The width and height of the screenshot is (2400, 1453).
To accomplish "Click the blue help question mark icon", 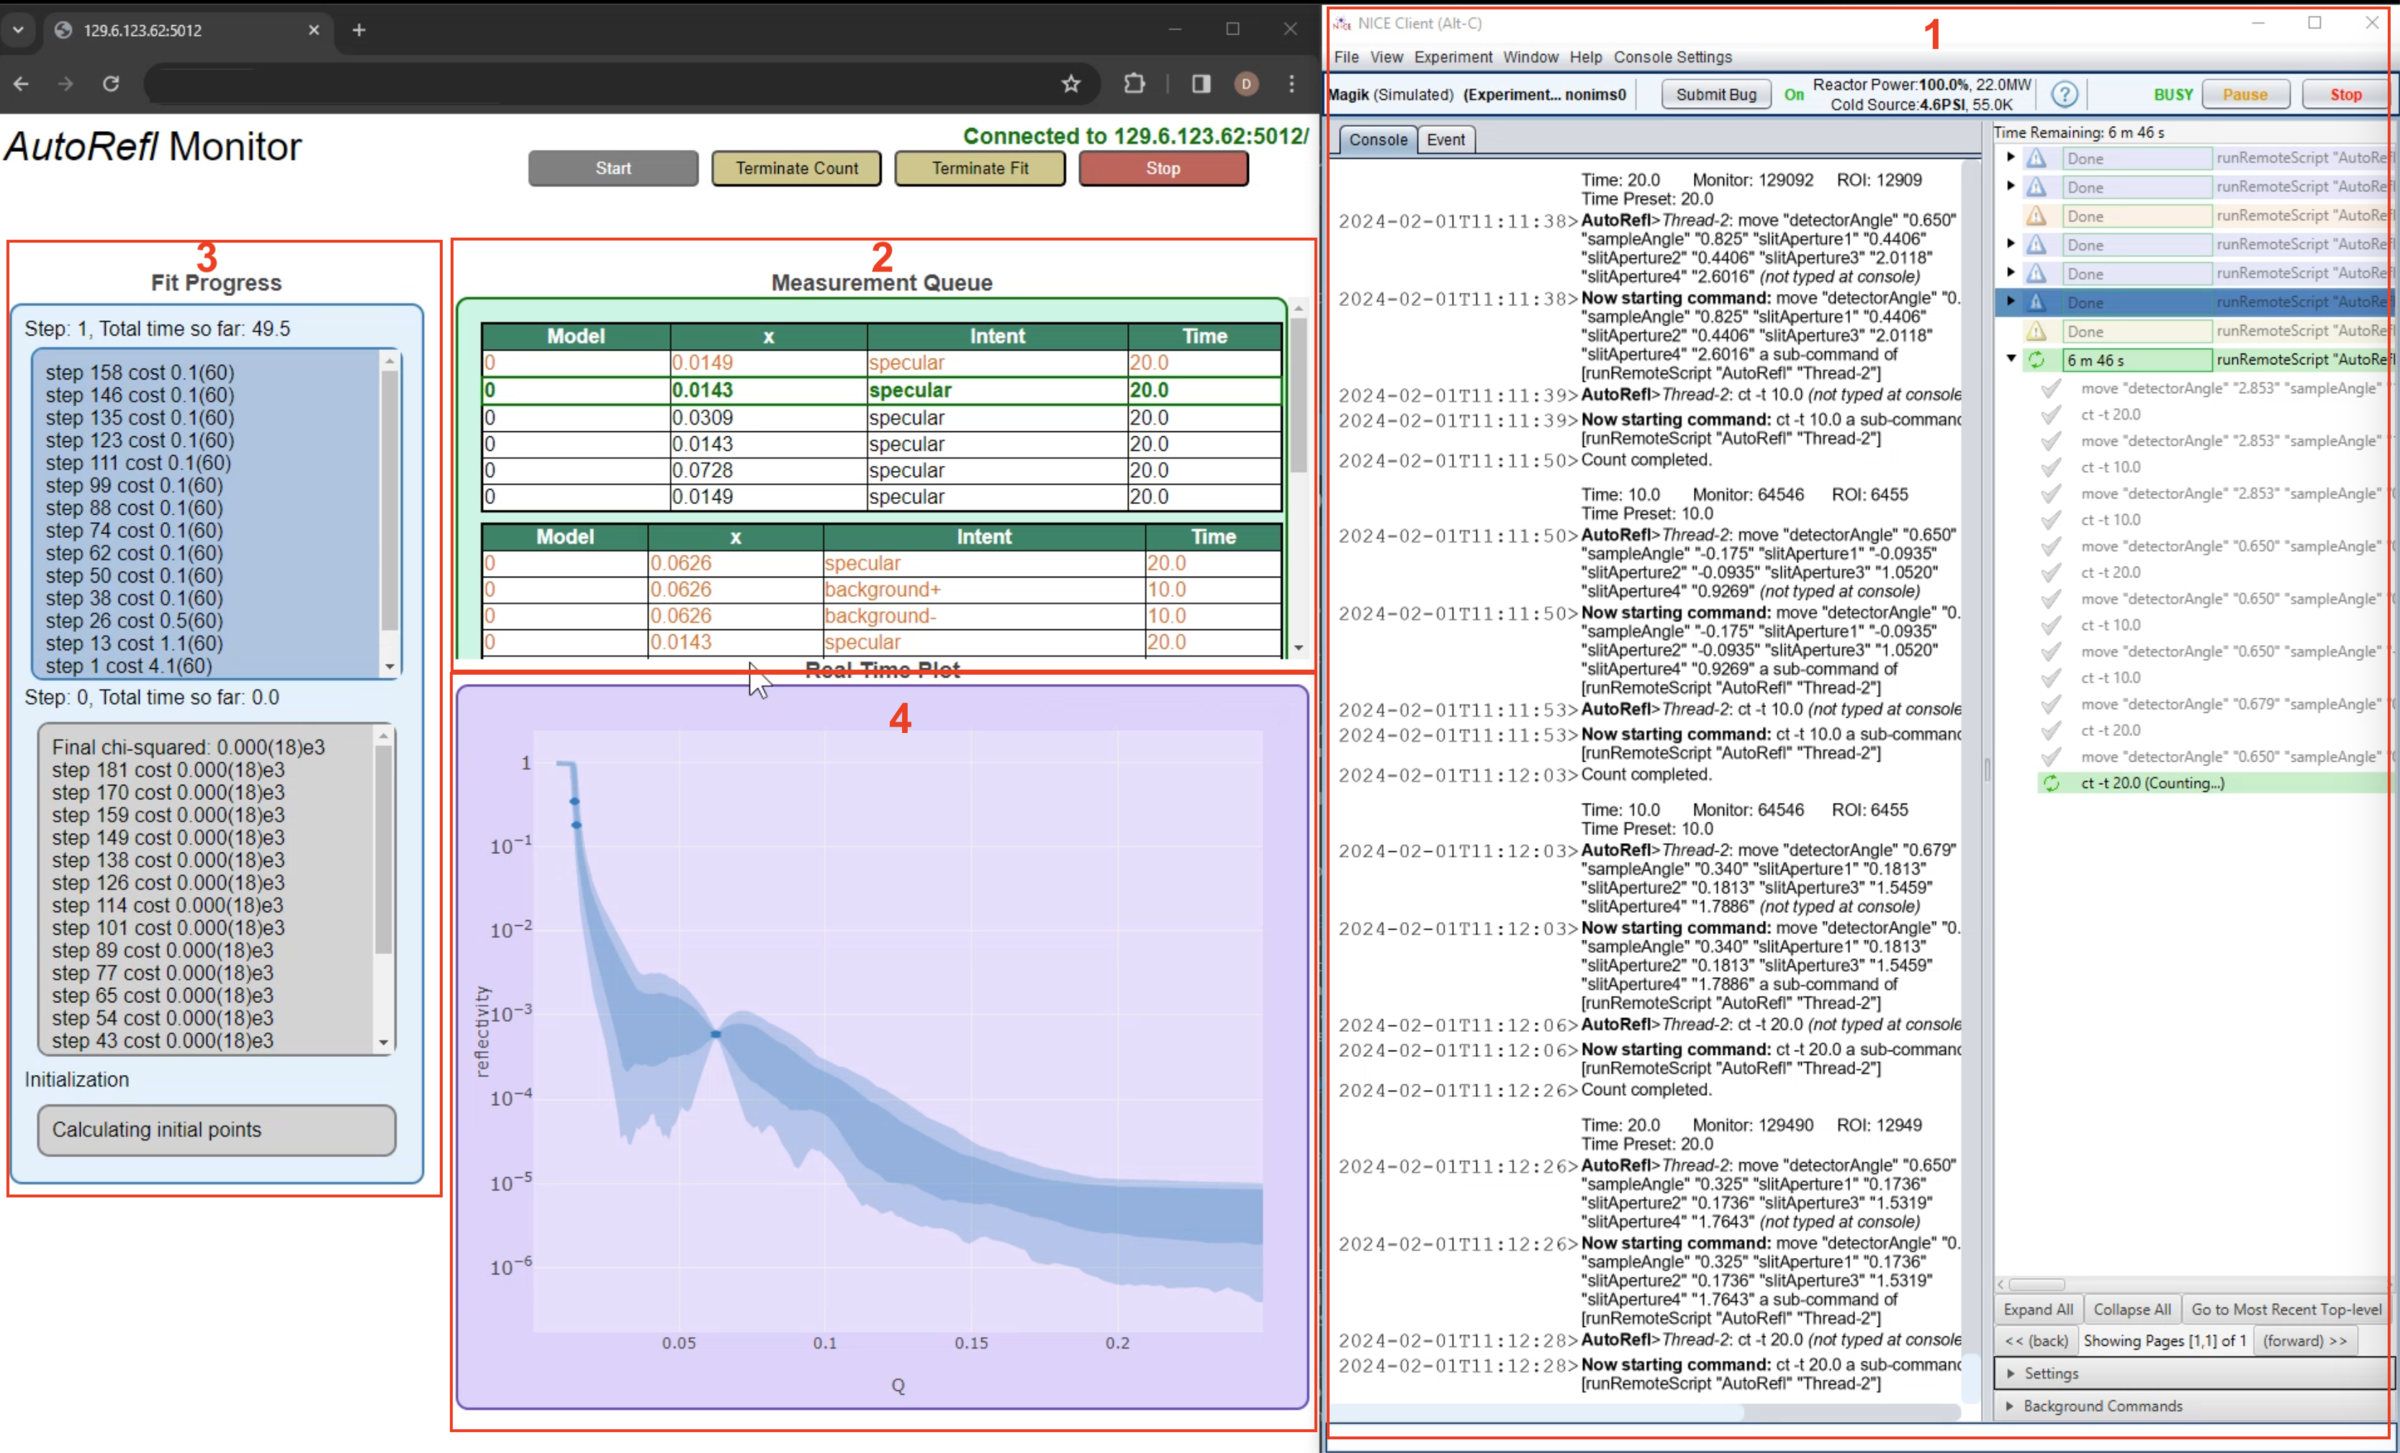I will click(2064, 94).
